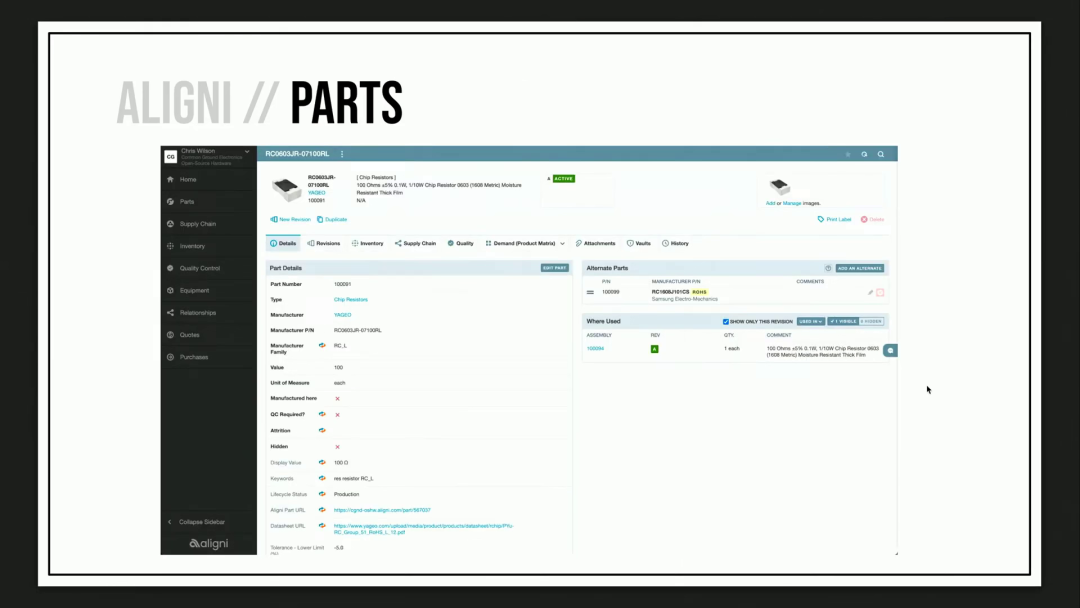Click the custom-parameter icon beside Lifecycle Status
The width and height of the screenshot is (1080, 608).
click(x=322, y=494)
